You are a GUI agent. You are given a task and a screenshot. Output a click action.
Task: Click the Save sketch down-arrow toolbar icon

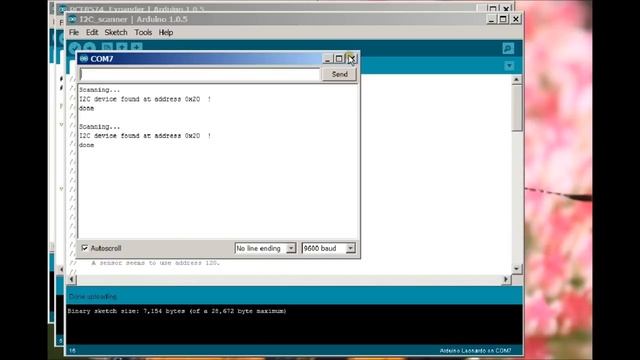click(137, 47)
